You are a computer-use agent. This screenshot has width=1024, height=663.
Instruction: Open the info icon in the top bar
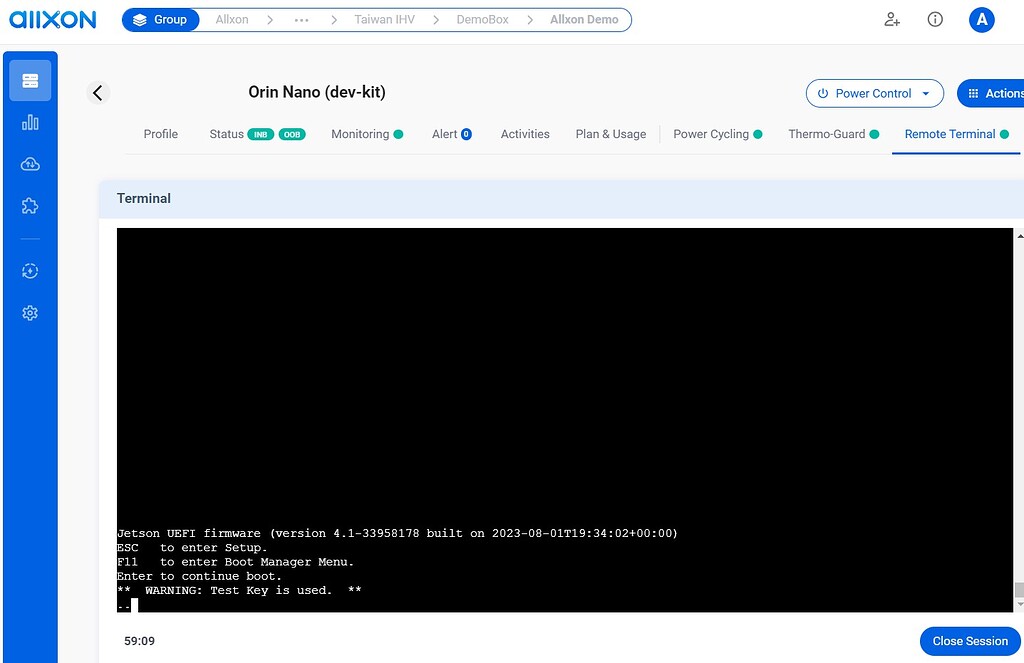[x=934, y=19]
